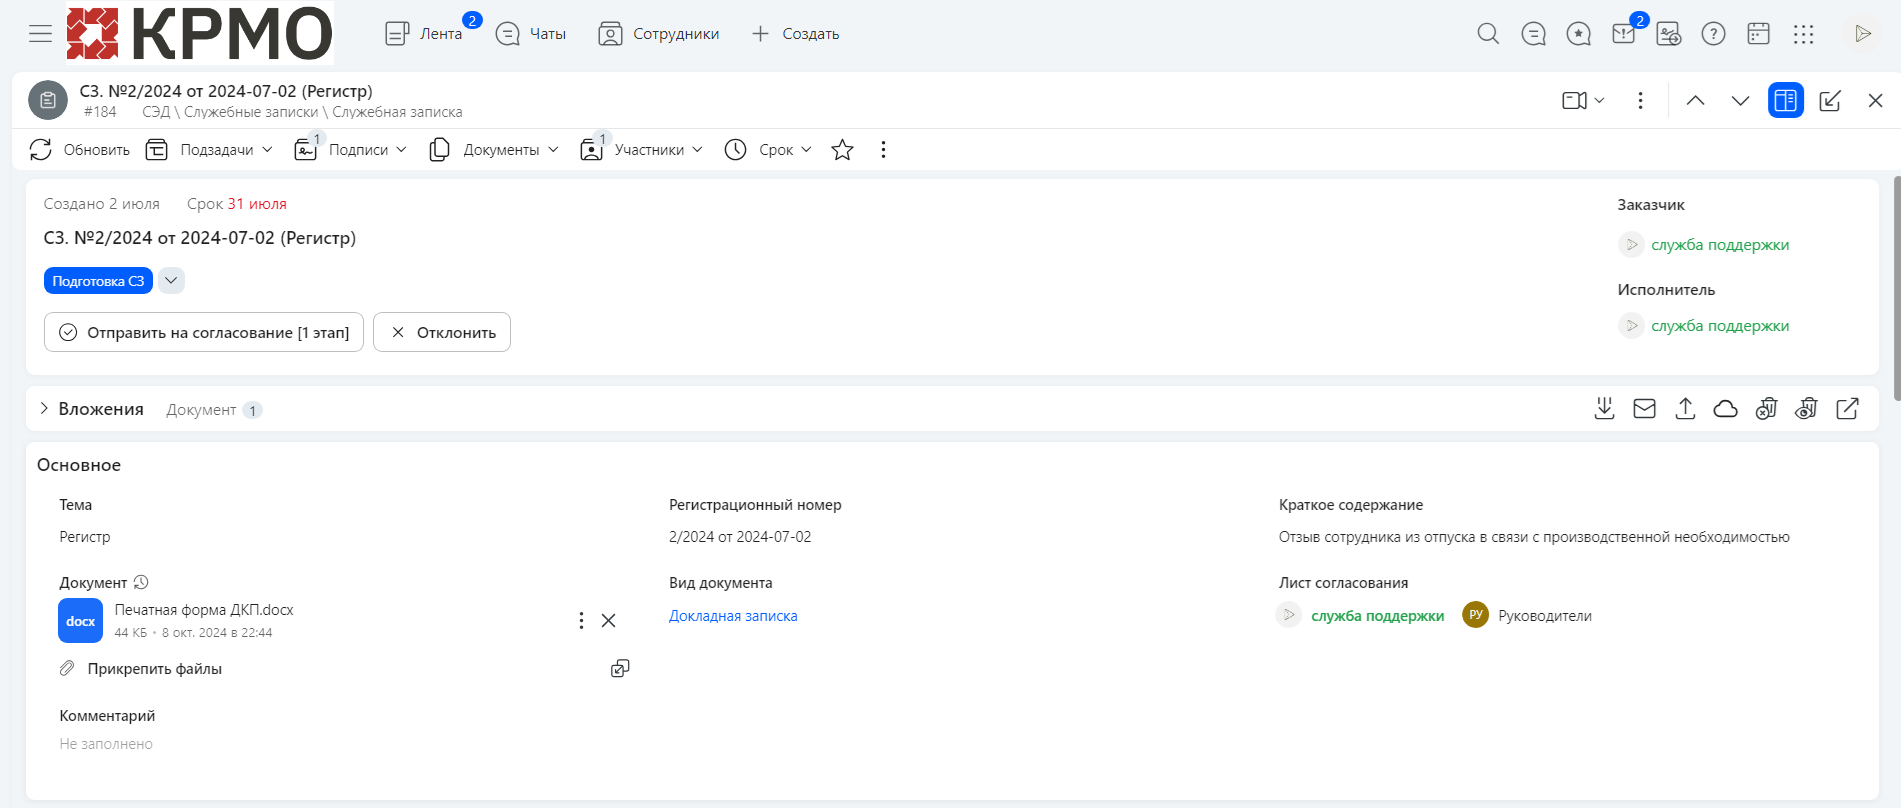Click Отправить на согласование [1 этап] button
The image size is (1901, 808).
point(204,332)
